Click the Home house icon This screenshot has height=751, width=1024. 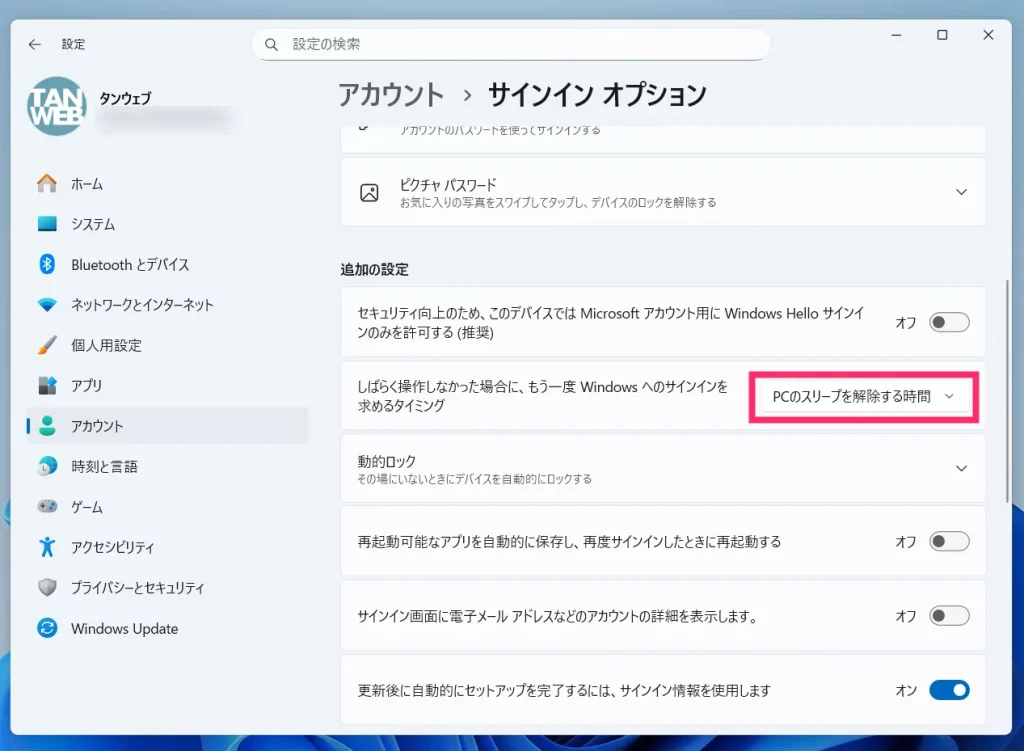pyautogui.click(x=47, y=184)
